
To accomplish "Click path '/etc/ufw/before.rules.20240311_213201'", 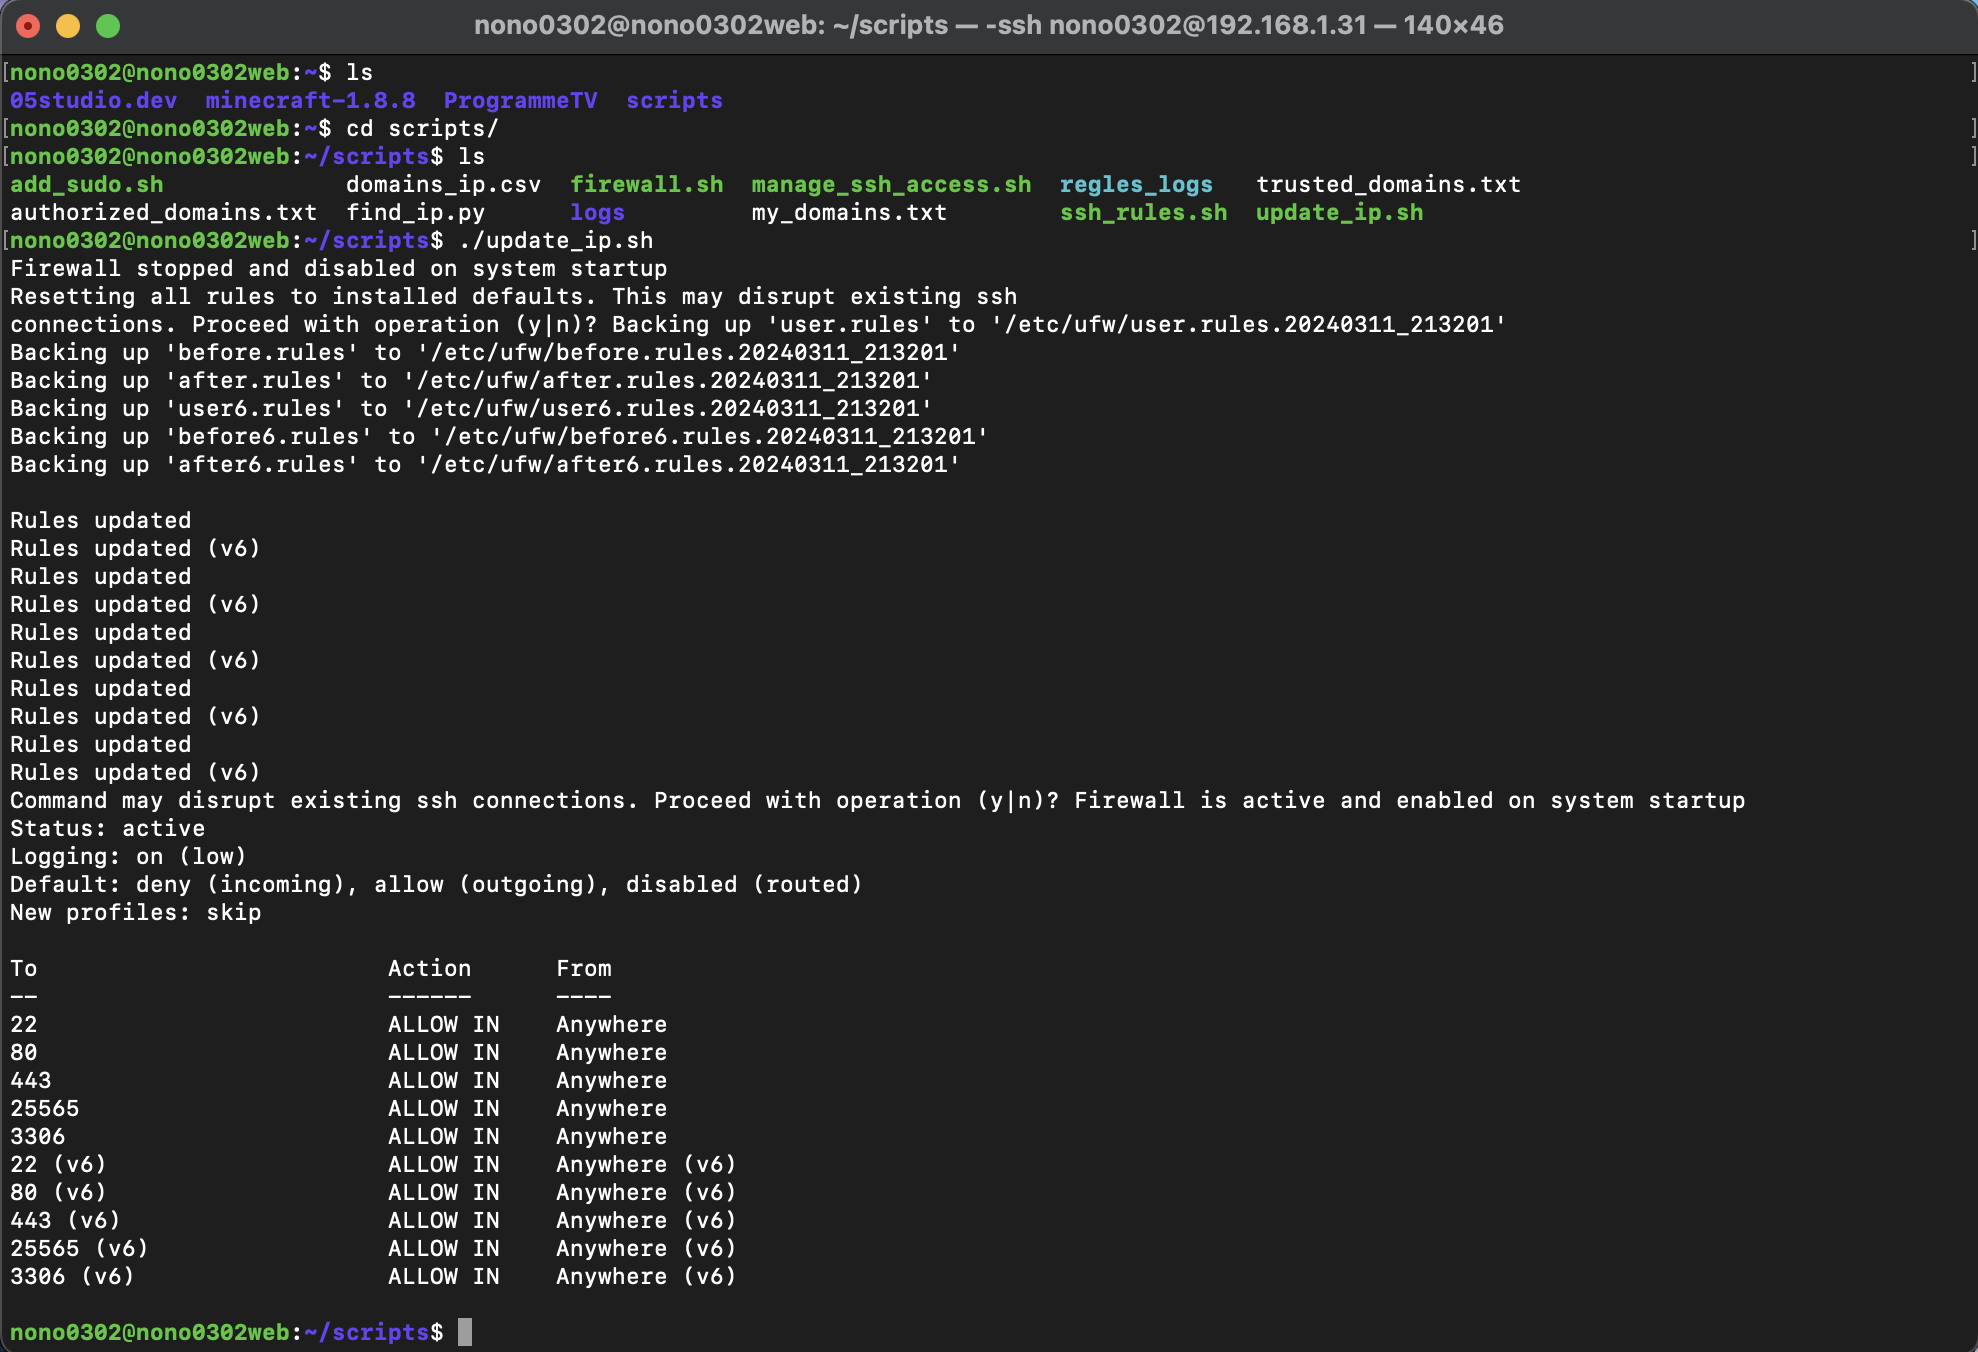I will click(689, 352).
